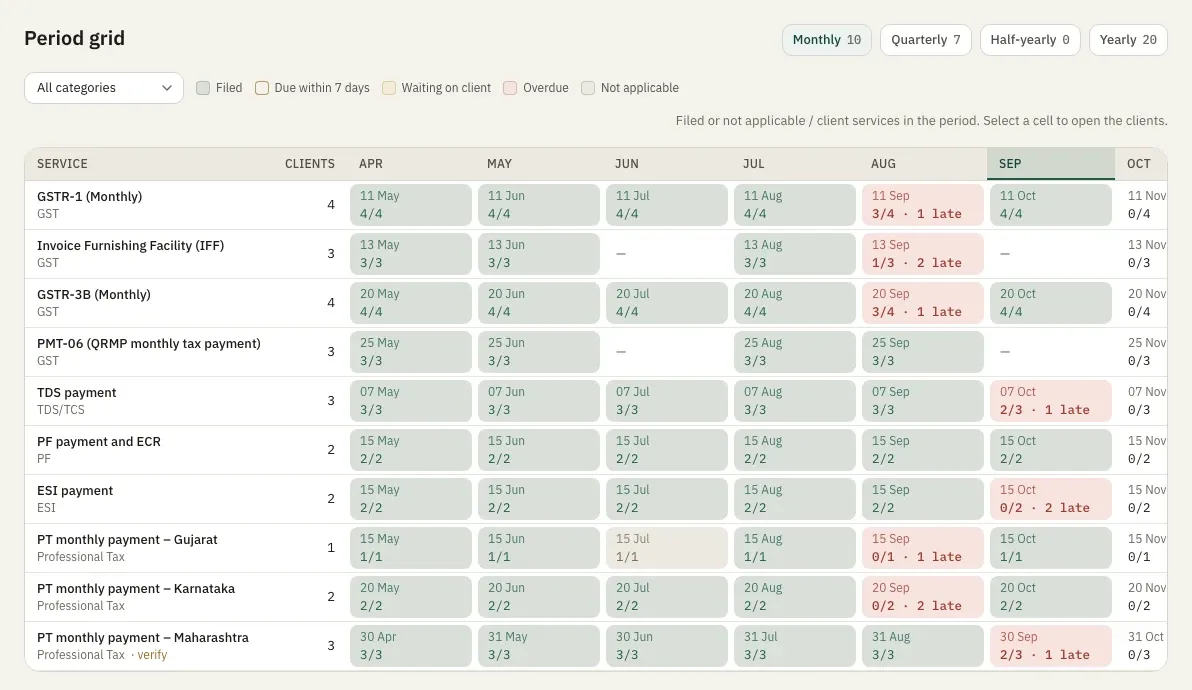The image size is (1192, 690).
Task: Open GSTR-3B SEP cell due 20 Oct
Action: (x=1051, y=303)
